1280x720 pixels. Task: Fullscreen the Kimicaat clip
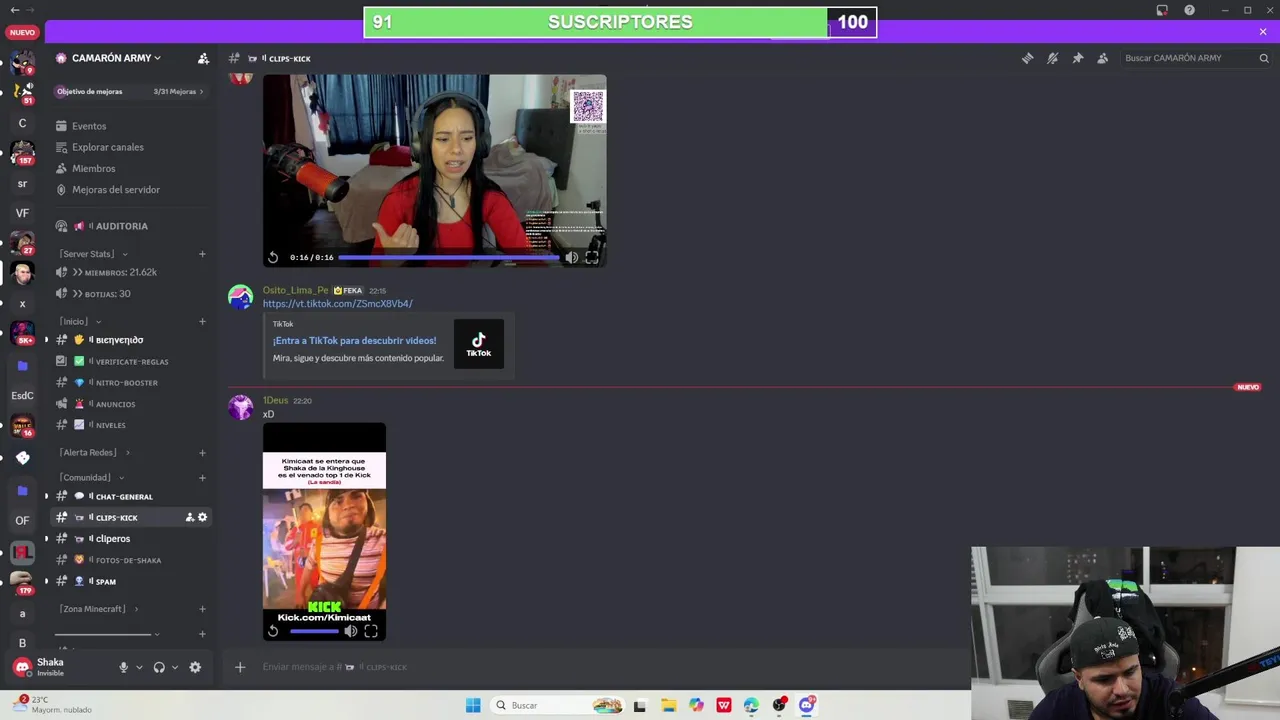click(x=371, y=631)
